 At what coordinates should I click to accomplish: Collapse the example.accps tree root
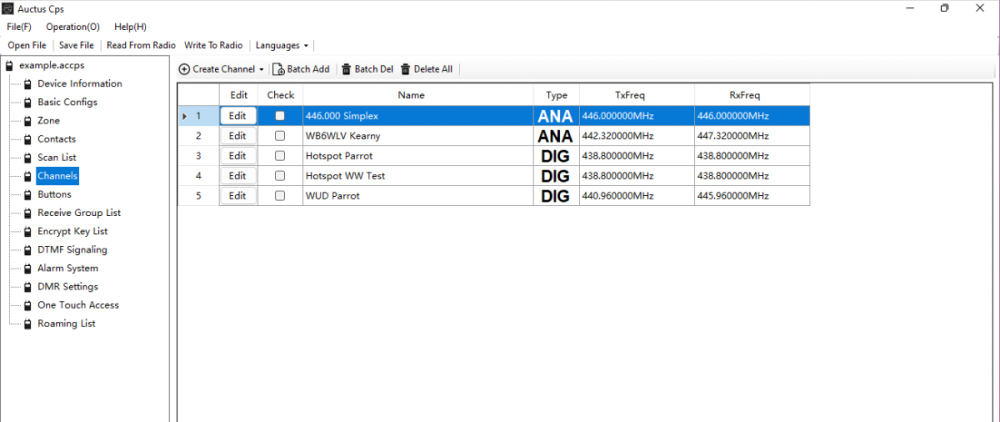click(10, 65)
